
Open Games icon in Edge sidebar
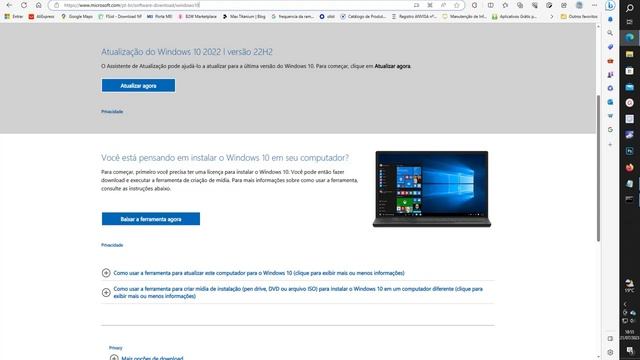610,75
